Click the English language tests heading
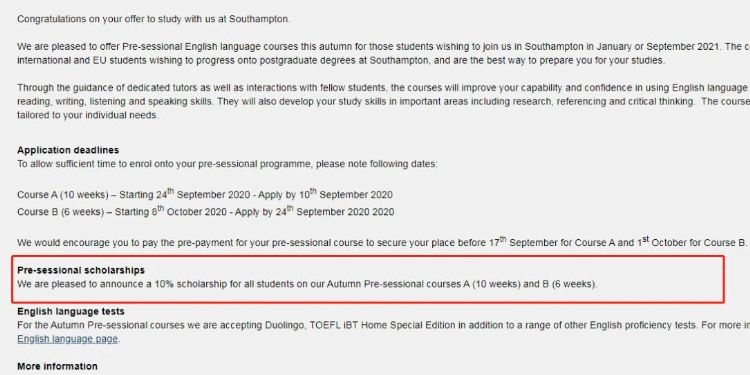 tap(71, 311)
